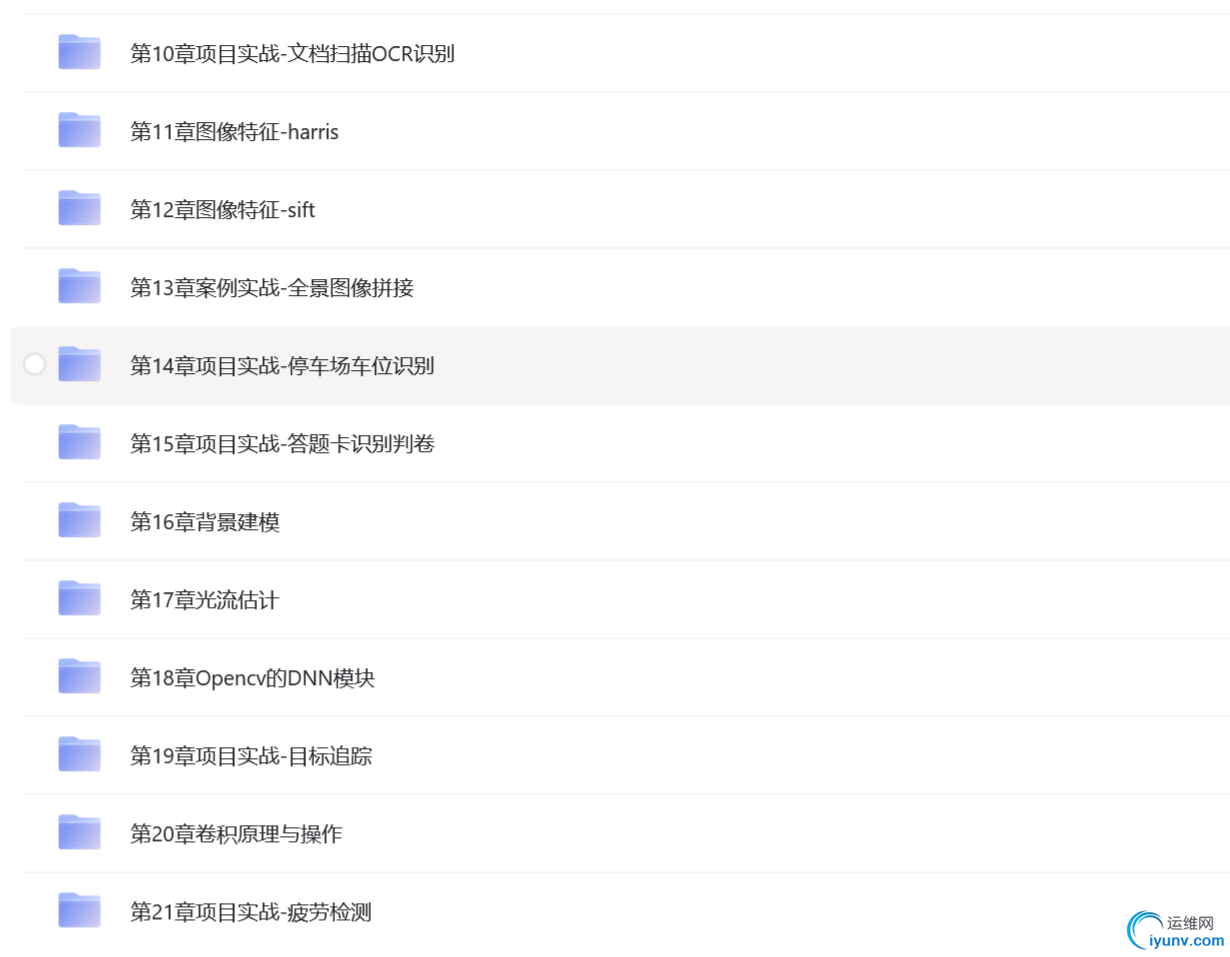Open the 第20章卷积原理与操作 folder name
Screen dimensions: 1230x957
pyautogui.click(x=236, y=834)
